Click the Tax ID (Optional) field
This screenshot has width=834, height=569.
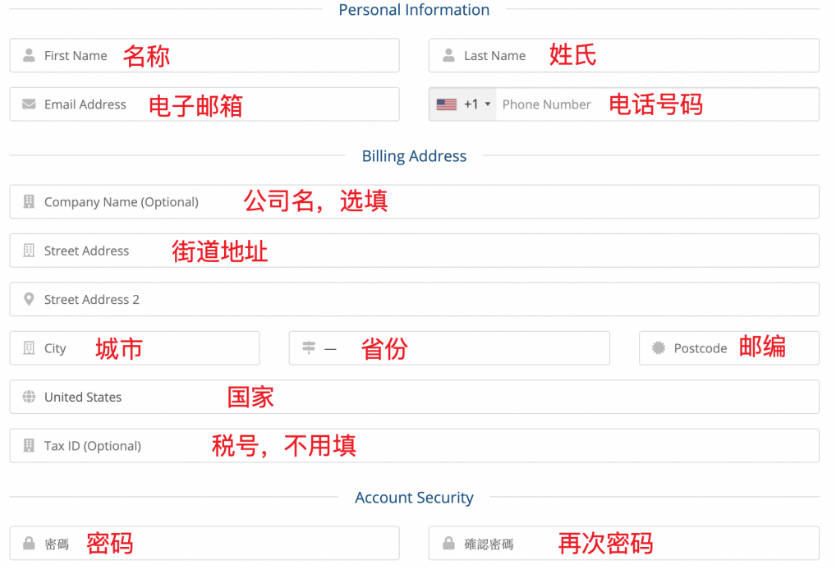[x=414, y=446]
